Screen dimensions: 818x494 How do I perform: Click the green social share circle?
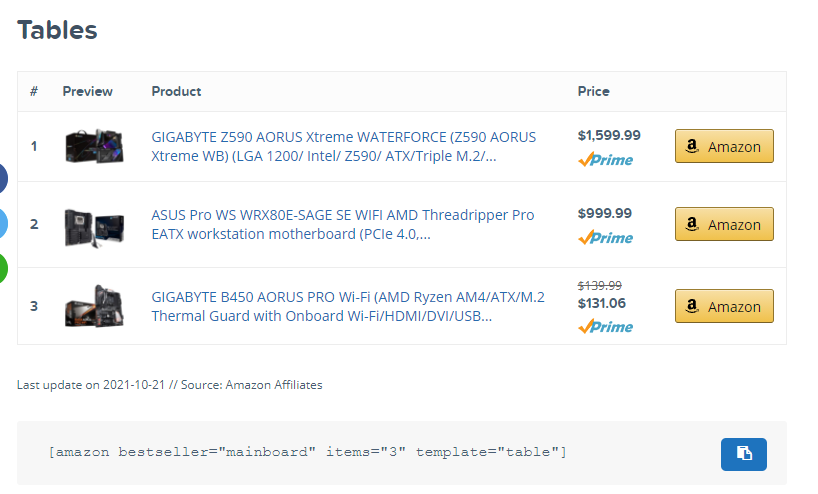coord(3,268)
